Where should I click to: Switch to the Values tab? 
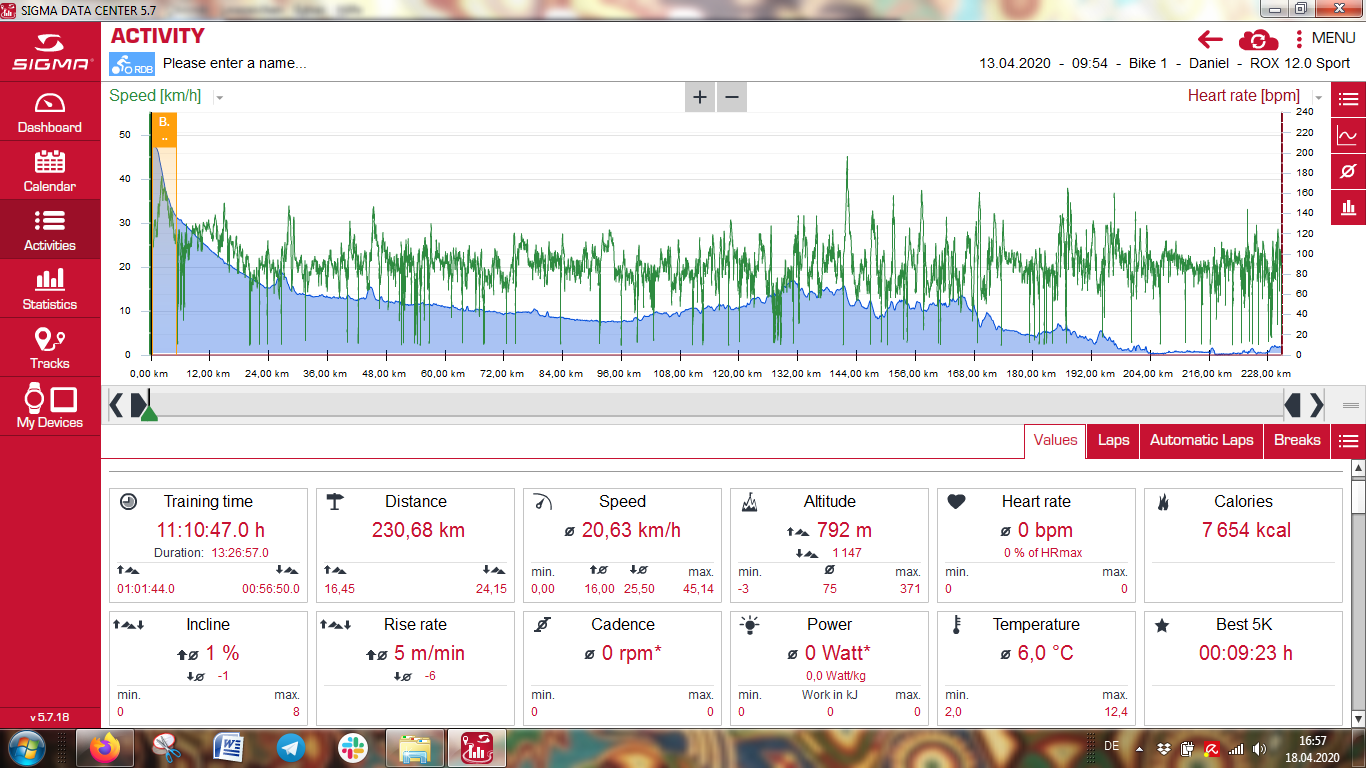point(1055,440)
